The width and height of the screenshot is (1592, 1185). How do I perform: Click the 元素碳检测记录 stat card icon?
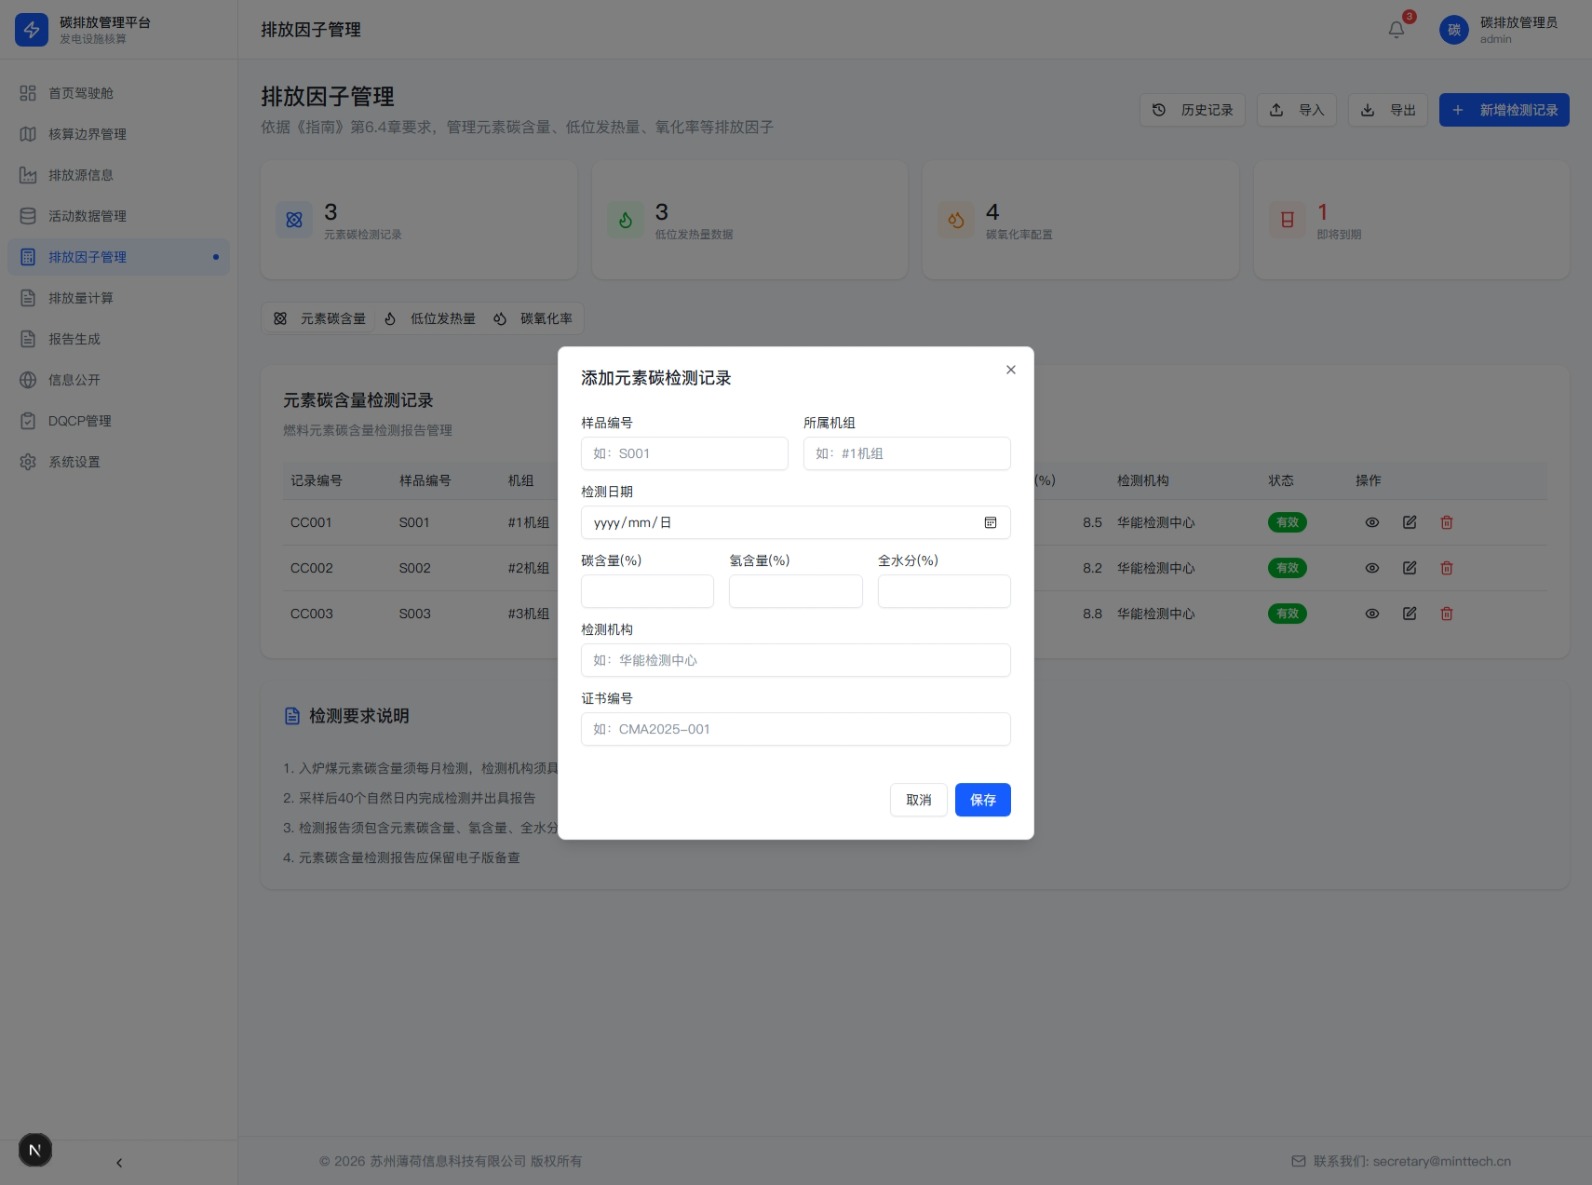click(x=294, y=220)
